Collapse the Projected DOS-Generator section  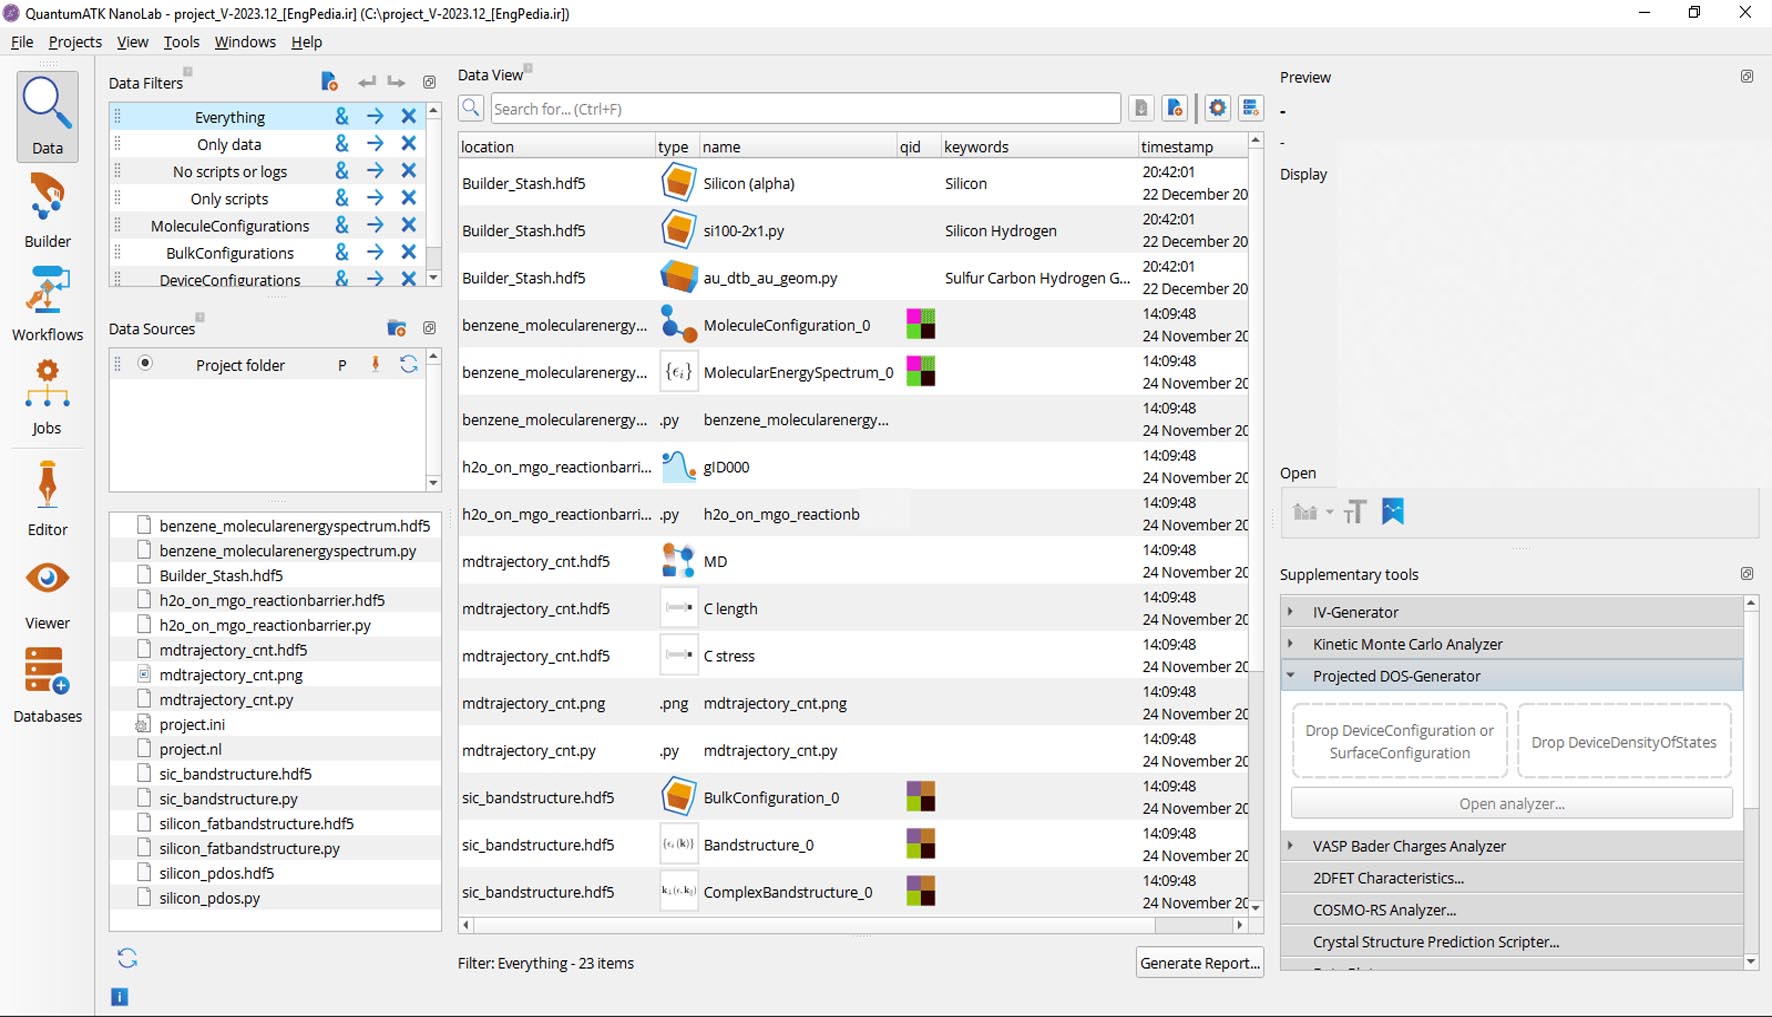pyautogui.click(x=1291, y=676)
